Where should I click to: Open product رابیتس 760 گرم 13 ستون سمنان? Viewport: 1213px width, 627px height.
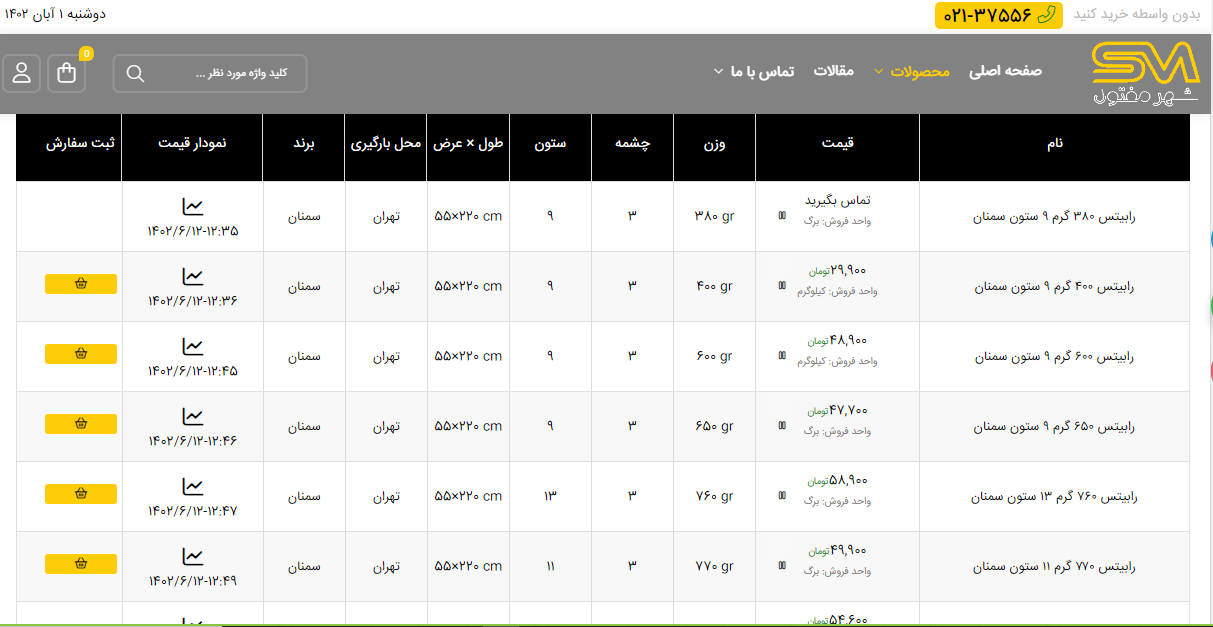[x=1054, y=496]
